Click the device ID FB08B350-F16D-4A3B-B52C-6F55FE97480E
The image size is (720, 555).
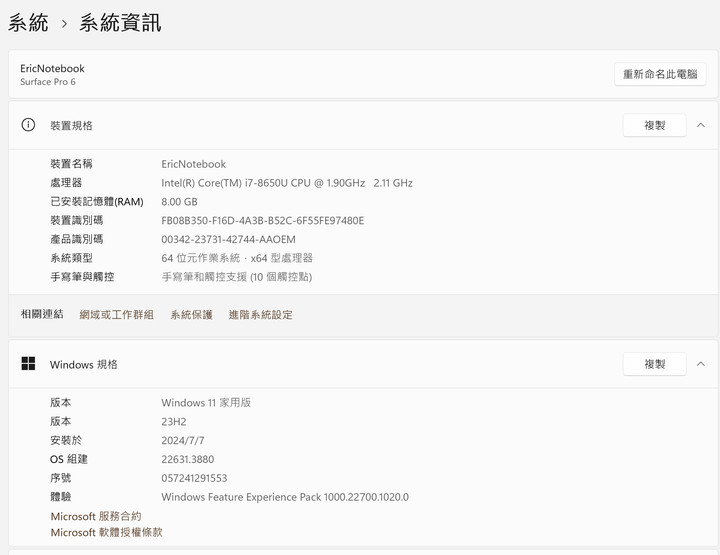tap(262, 220)
